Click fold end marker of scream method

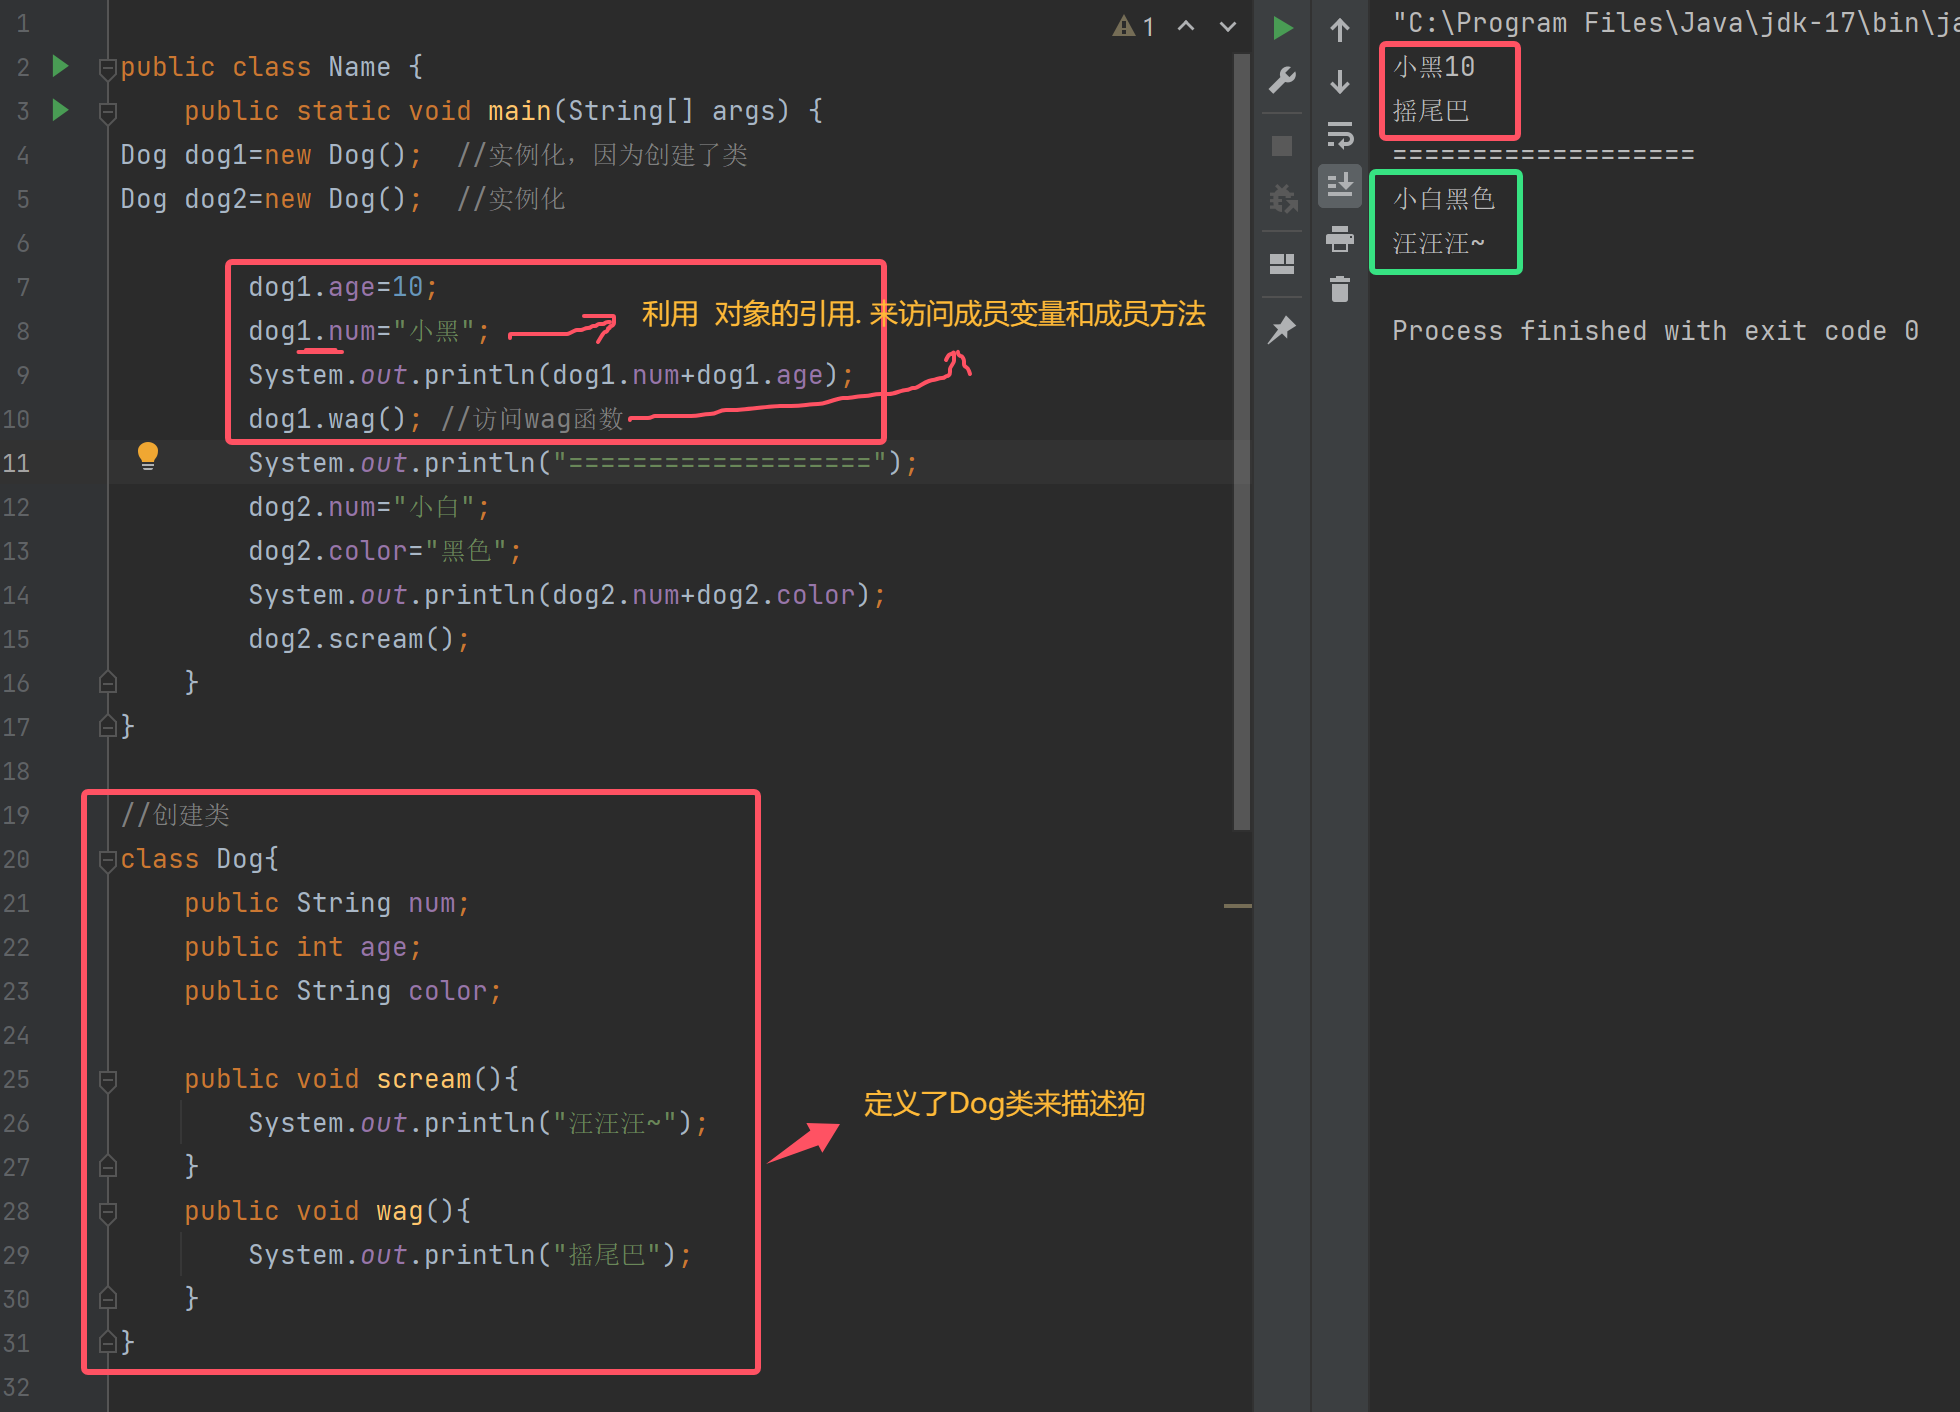(108, 1167)
